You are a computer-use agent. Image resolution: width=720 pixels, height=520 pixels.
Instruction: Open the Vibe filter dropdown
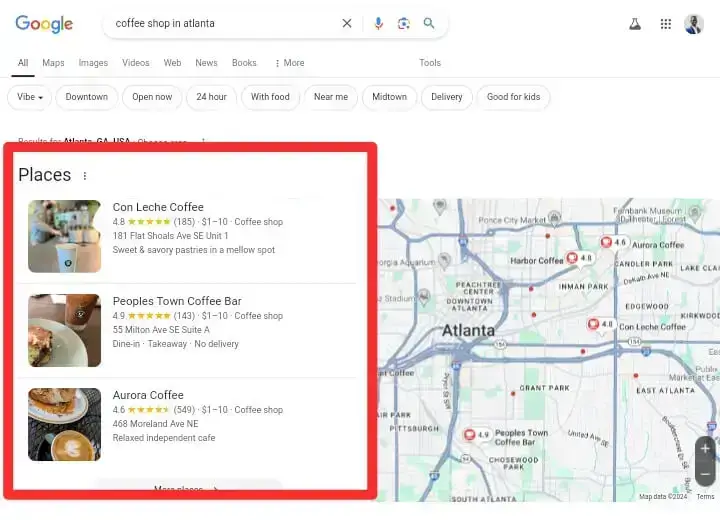click(29, 97)
